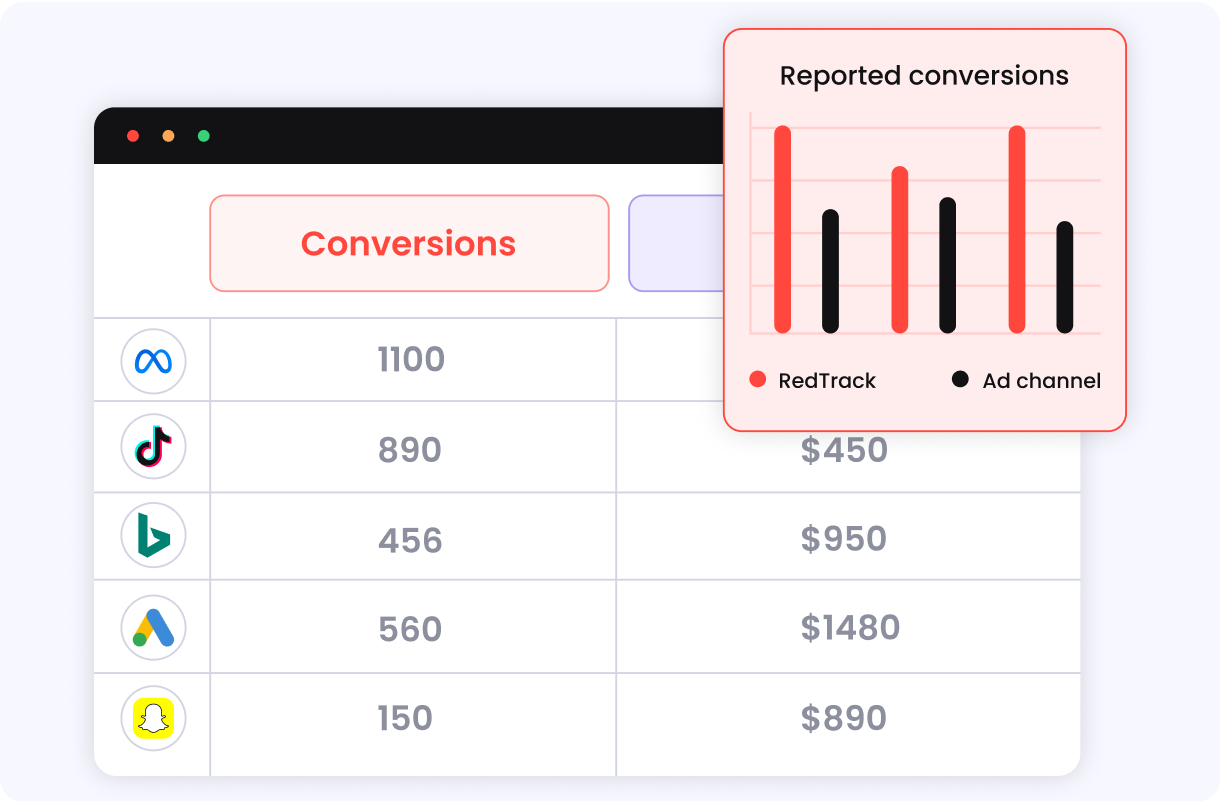Click the Meta logo icon

point(153,361)
